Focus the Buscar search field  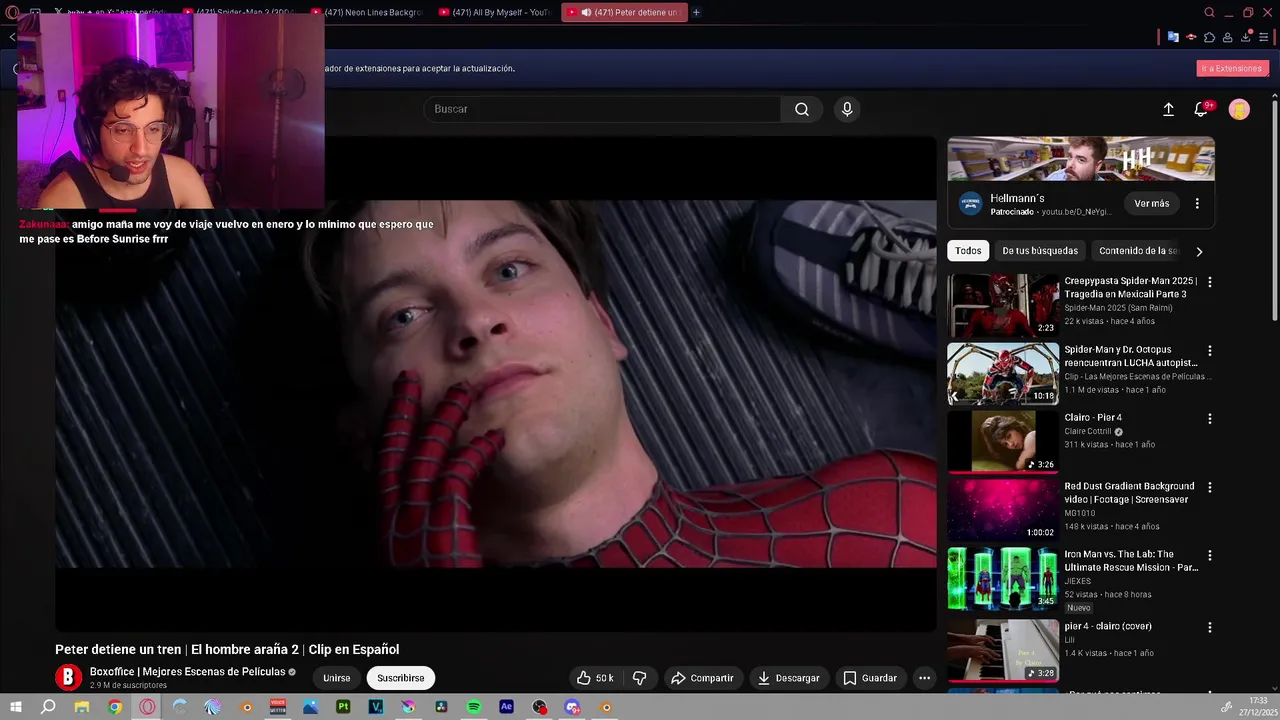pos(602,109)
